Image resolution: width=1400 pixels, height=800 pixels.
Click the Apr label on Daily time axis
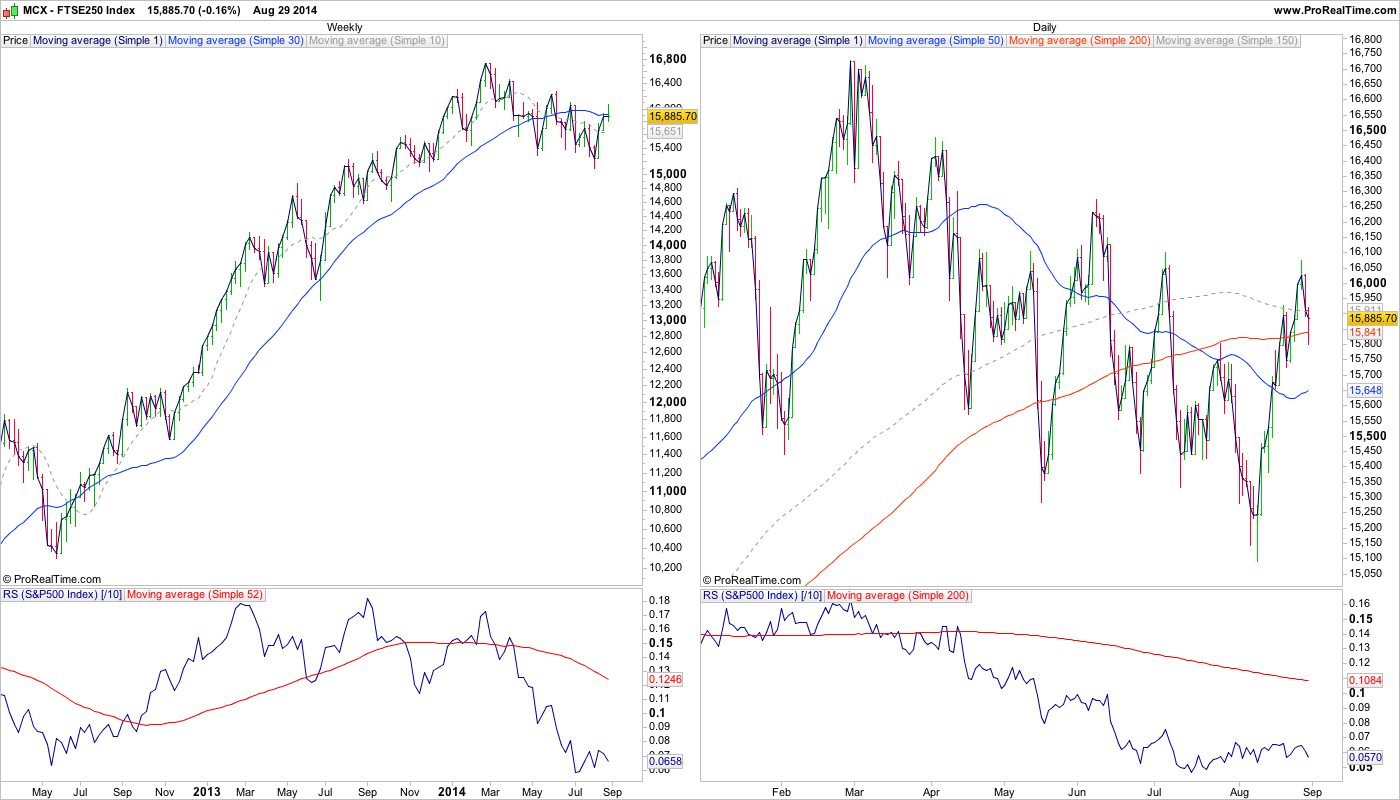point(931,791)
